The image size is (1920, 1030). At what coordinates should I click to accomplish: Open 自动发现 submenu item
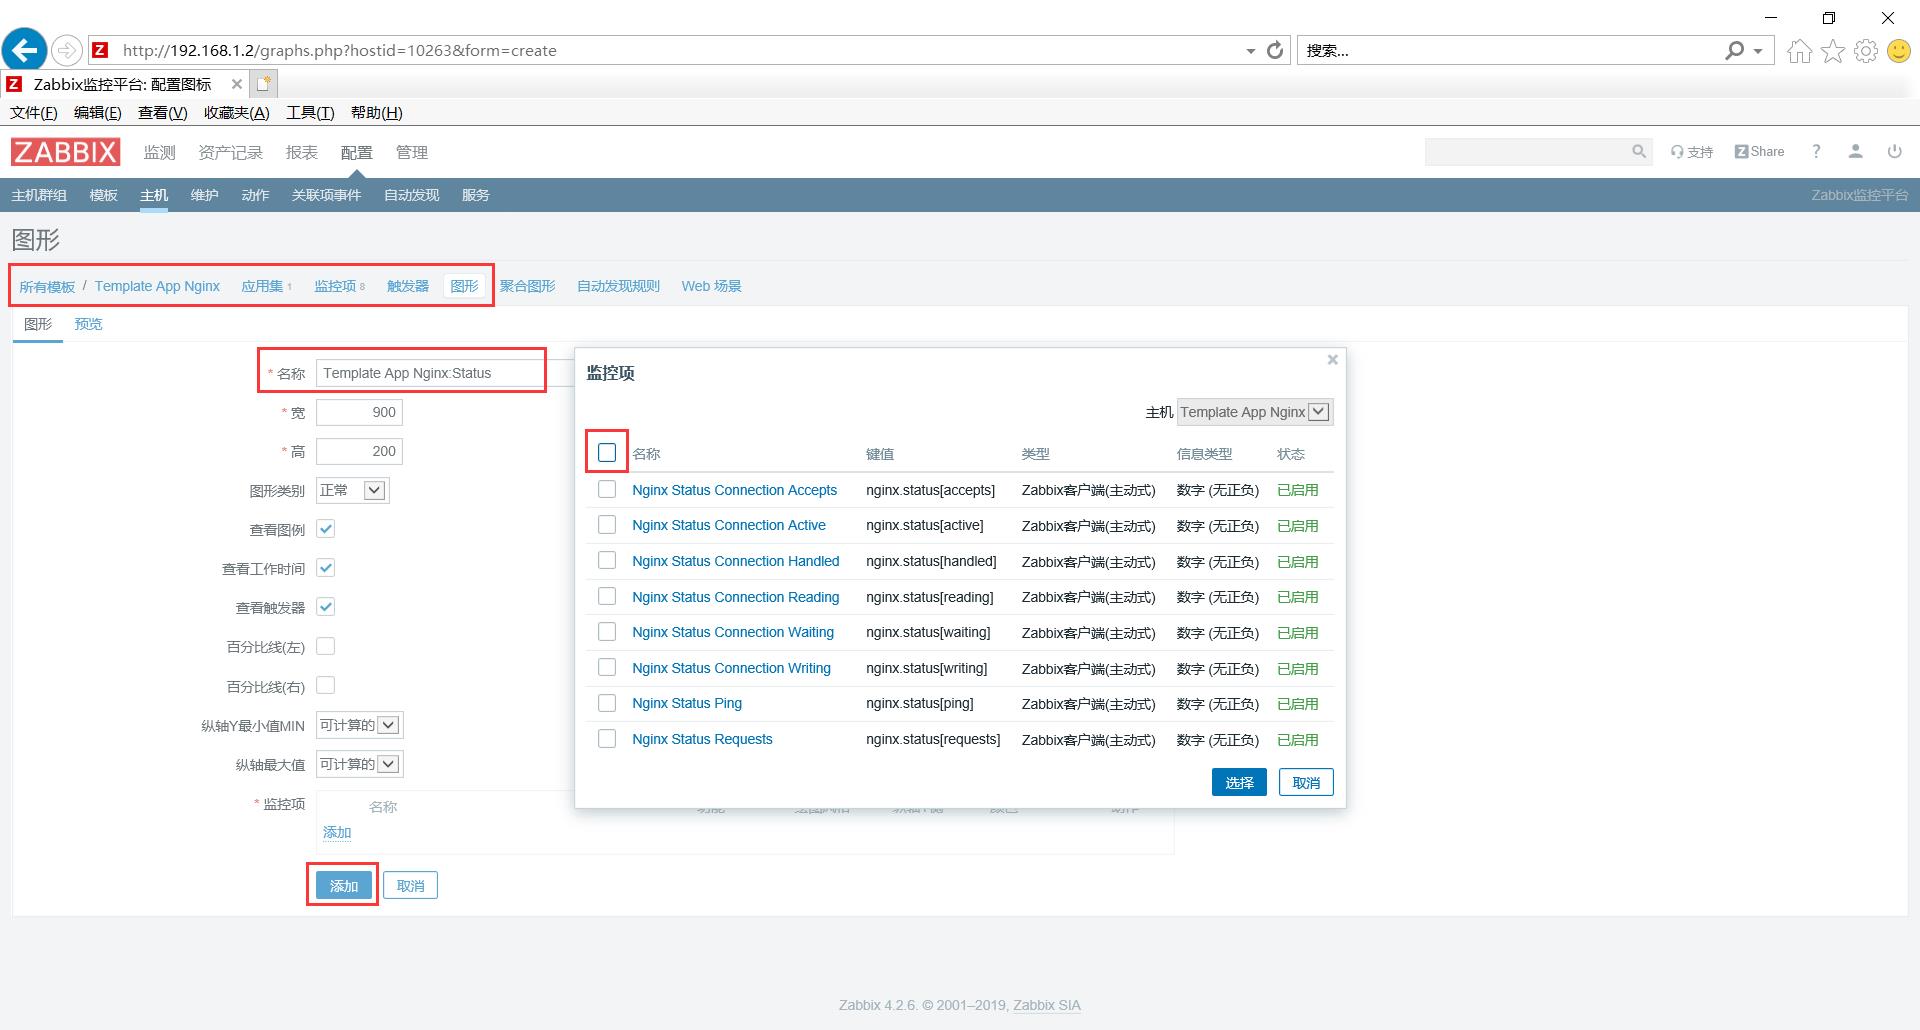[x=411, y=195]
